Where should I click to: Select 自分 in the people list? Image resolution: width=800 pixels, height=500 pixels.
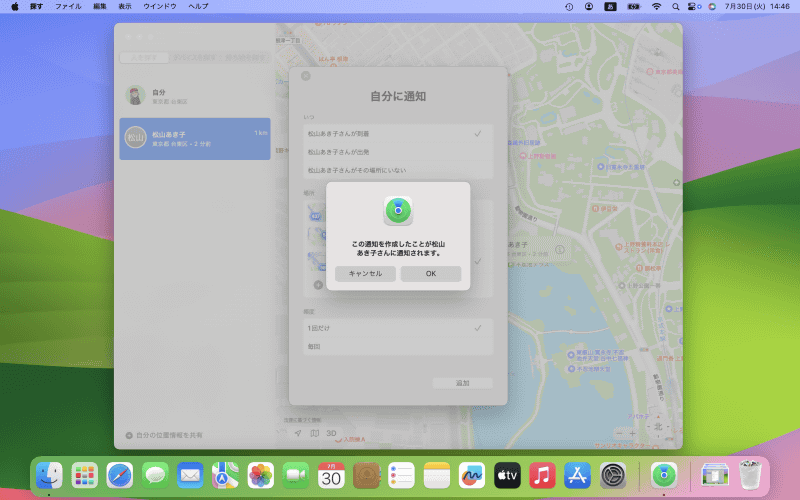195,95
